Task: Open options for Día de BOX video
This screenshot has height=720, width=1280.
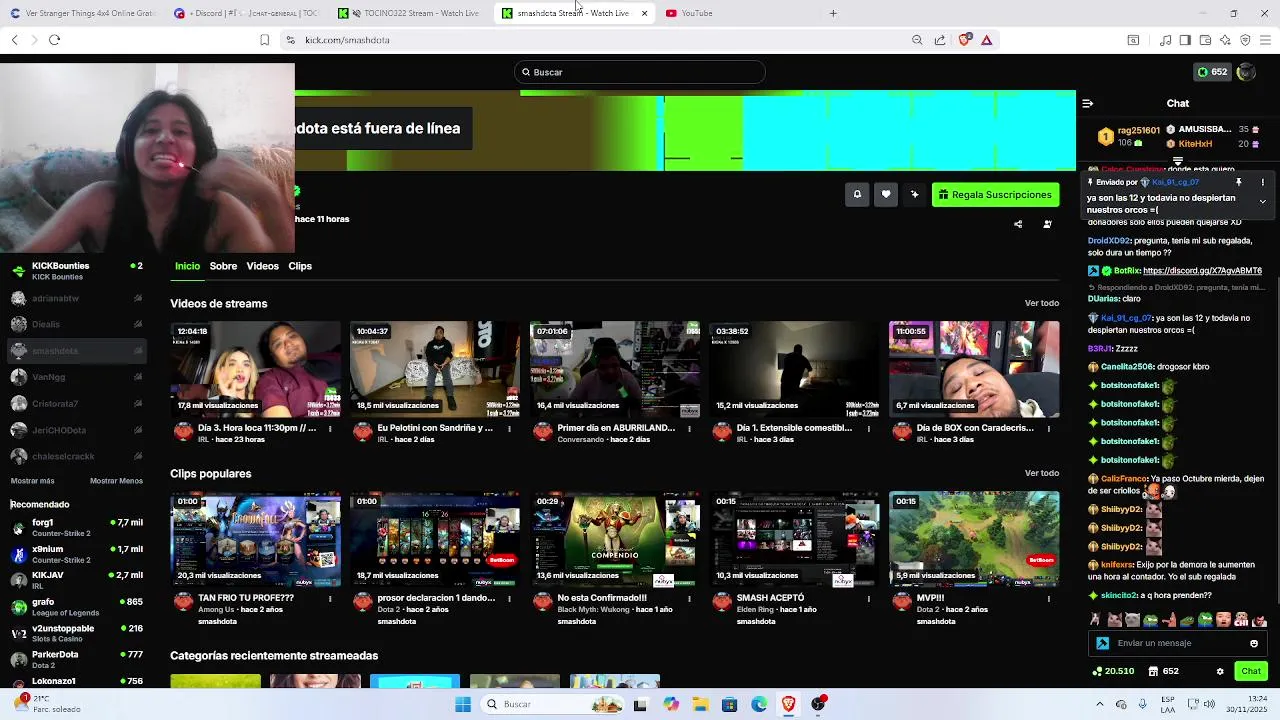Action: click(x=1048, y=428)
